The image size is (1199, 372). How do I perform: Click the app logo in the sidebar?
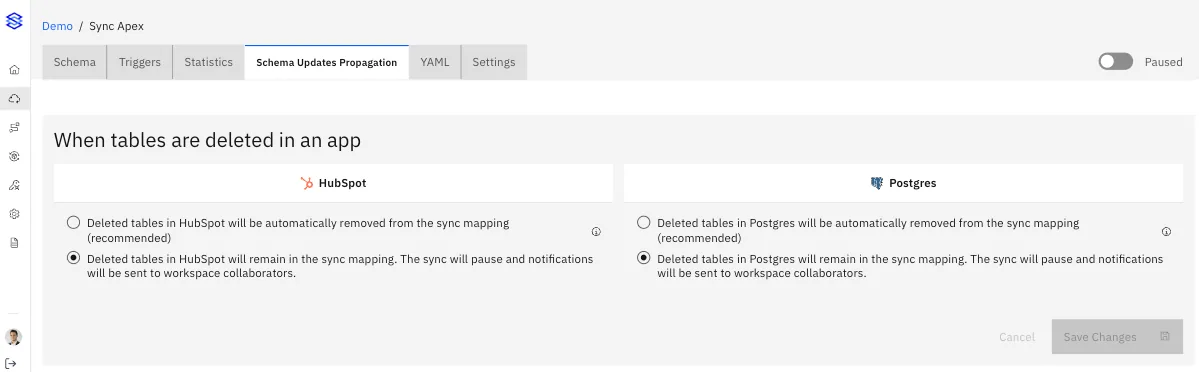click(x=14, y=21)
